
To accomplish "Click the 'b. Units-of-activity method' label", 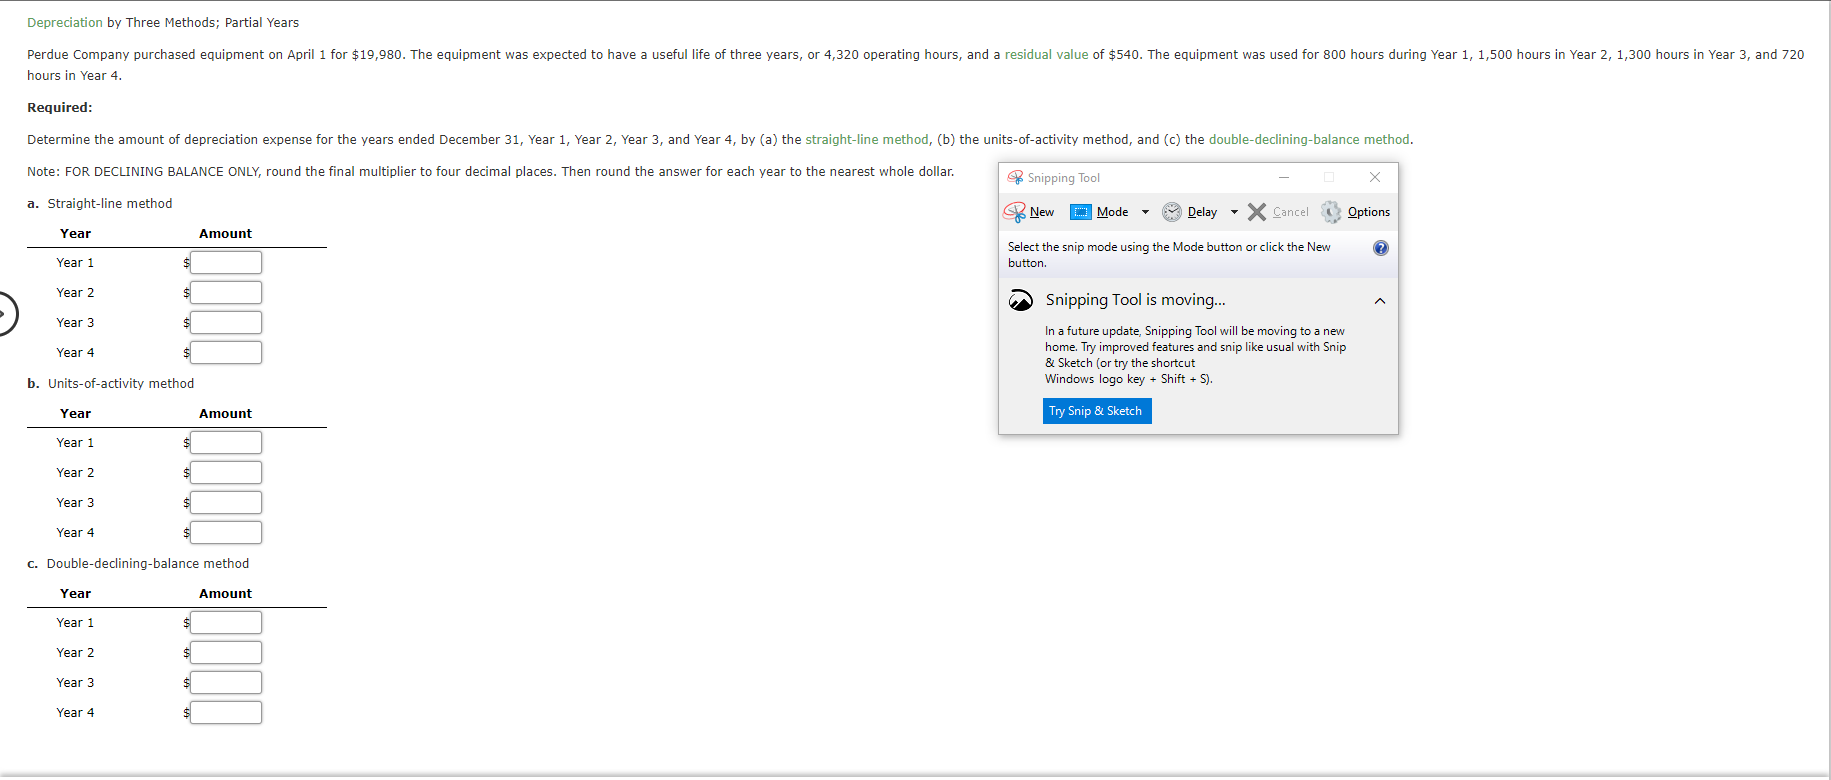I will (x=111, y=384).
